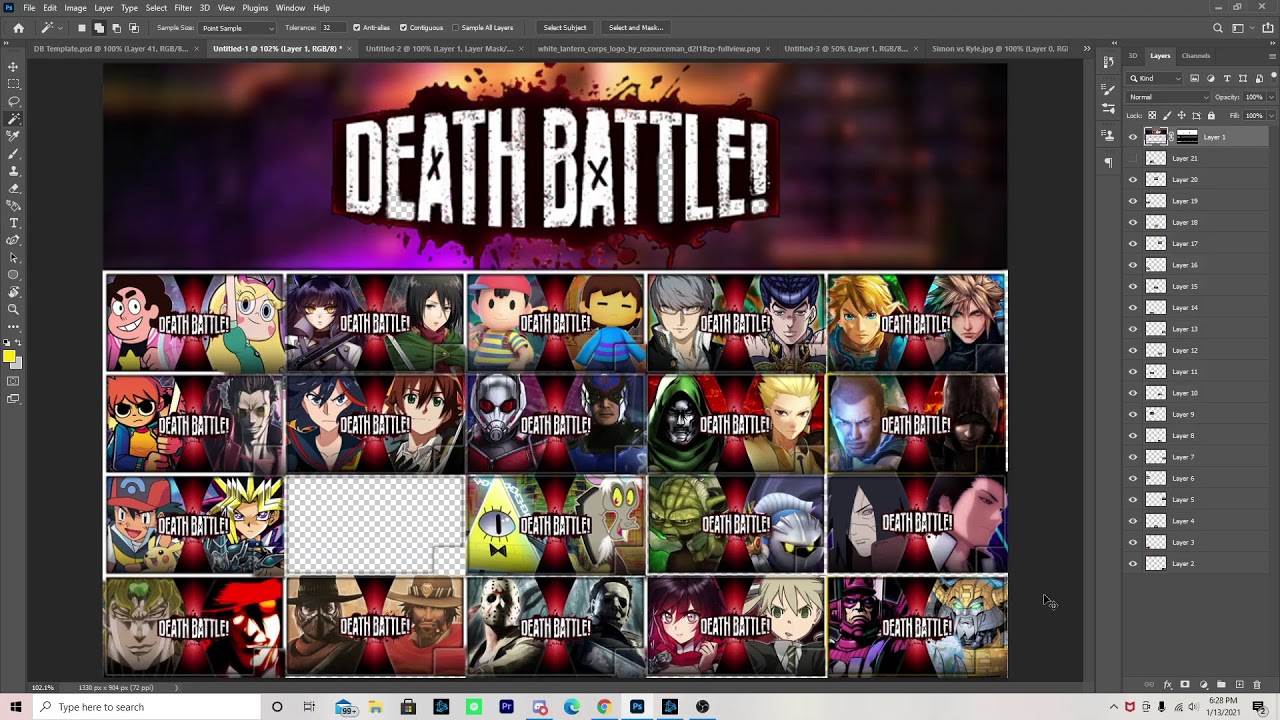Screen dimensions: 1280x720
Task: Toggle the Anti-alias checkbox
Action: [x=357, y=28]
